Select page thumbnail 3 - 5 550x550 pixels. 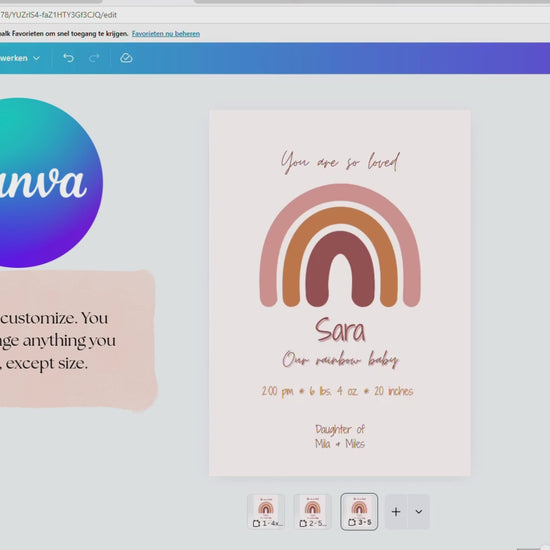pyautogui.click(x=359, y=511)
